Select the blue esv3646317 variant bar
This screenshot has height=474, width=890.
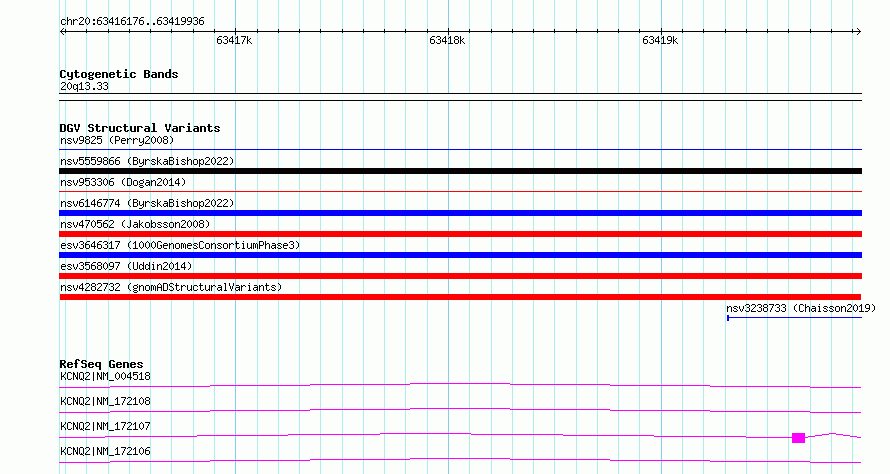[x=460, y=255]
